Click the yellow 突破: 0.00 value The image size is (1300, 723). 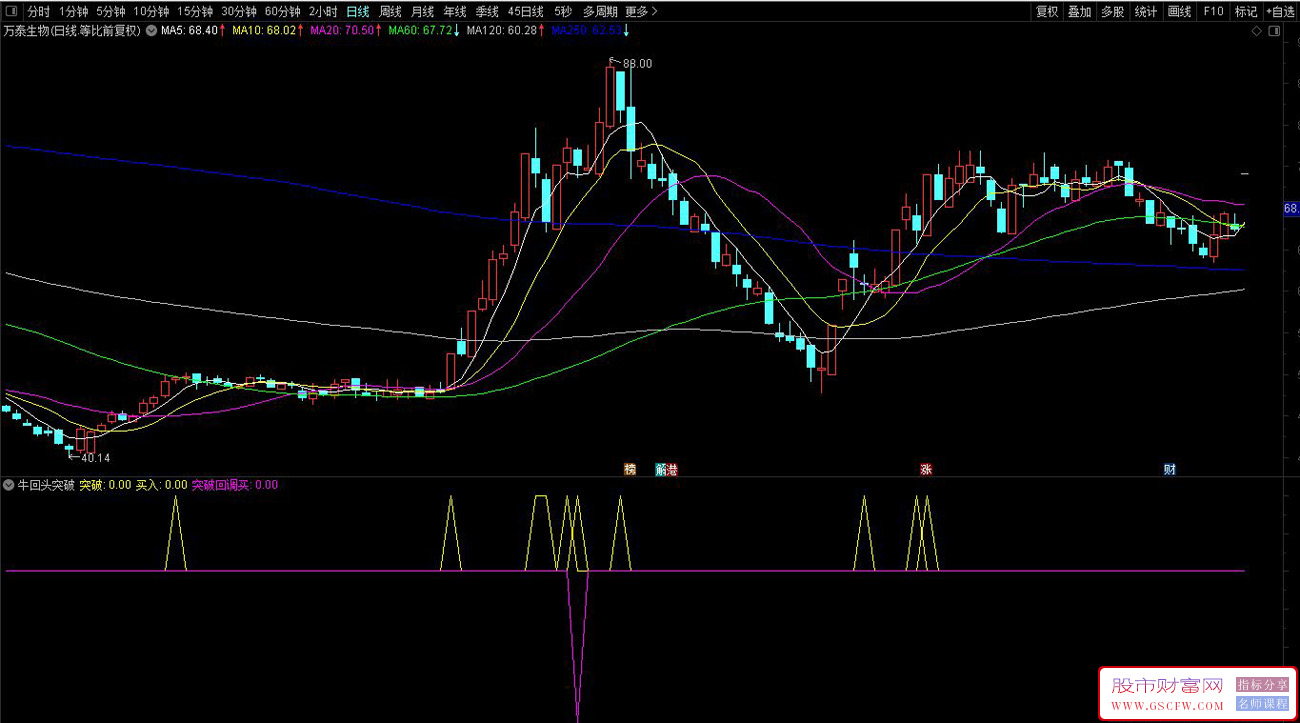[106, 485]
